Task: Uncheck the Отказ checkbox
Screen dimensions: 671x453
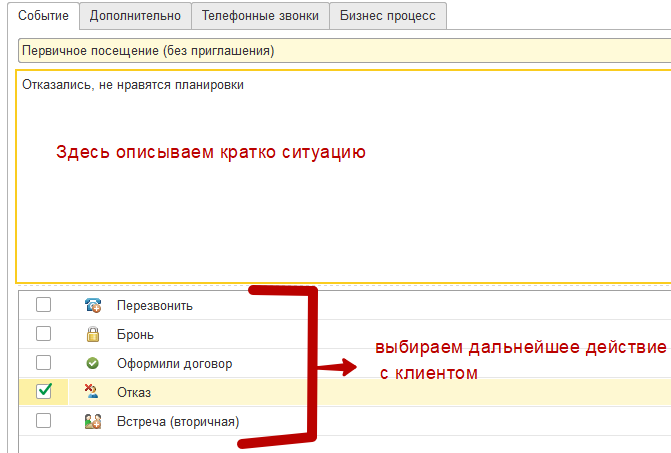Action: [44, 392]
